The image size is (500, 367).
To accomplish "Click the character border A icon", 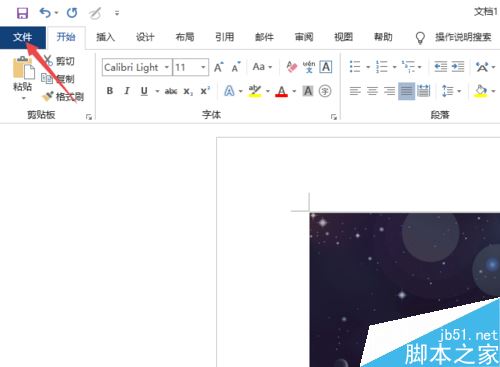I will (x=326, y=67).
